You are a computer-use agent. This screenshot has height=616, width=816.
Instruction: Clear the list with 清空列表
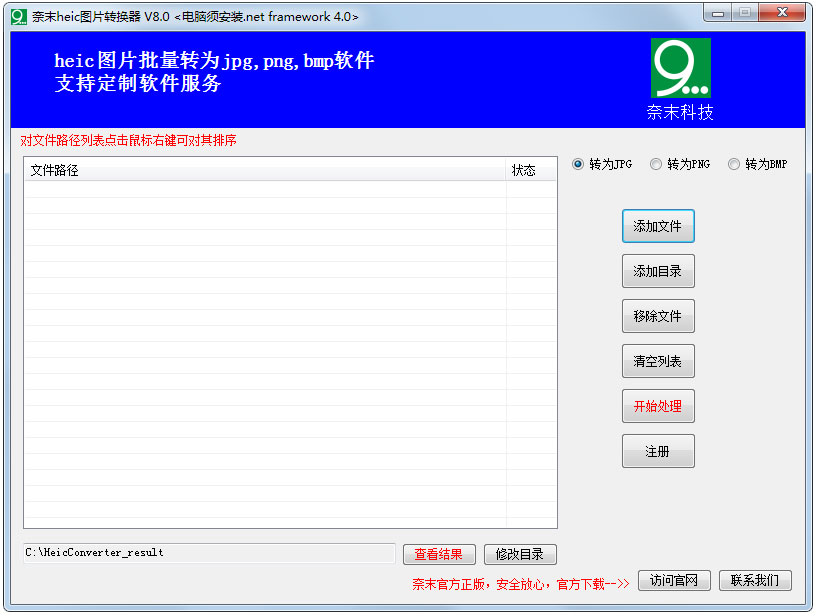658,361
